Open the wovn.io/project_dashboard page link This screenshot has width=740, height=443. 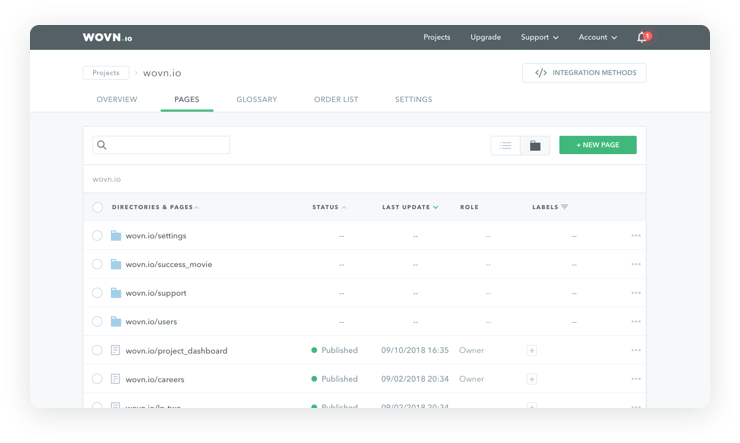point(177,351)
